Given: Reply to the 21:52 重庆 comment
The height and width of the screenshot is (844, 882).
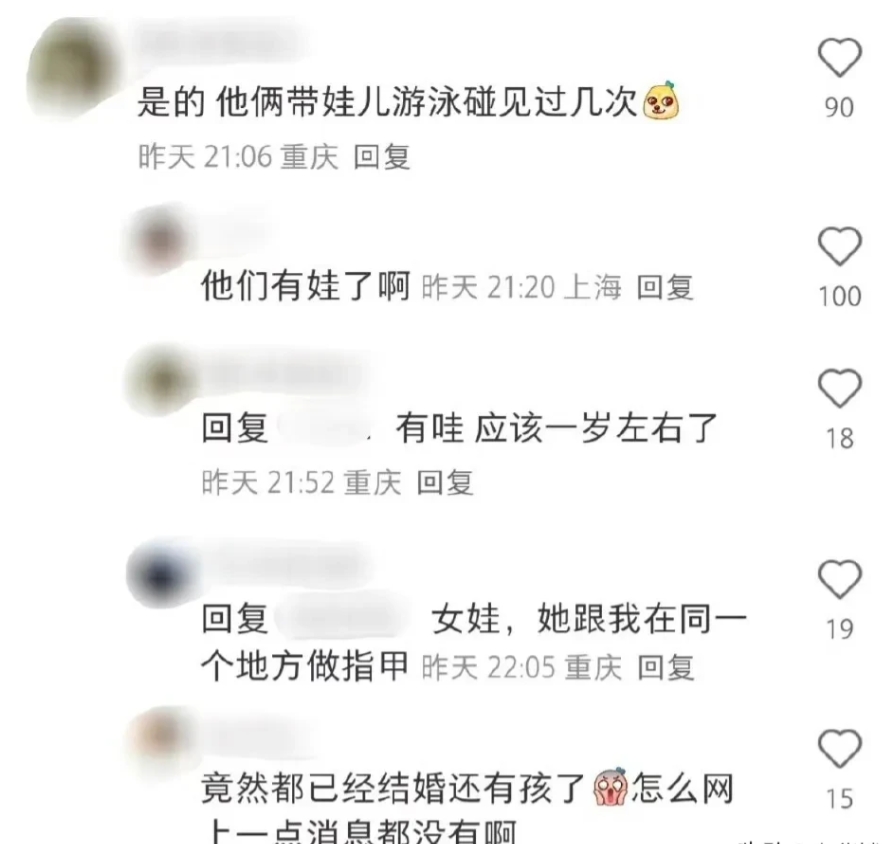Looking at the screenshot, I should tap(445, 483).
